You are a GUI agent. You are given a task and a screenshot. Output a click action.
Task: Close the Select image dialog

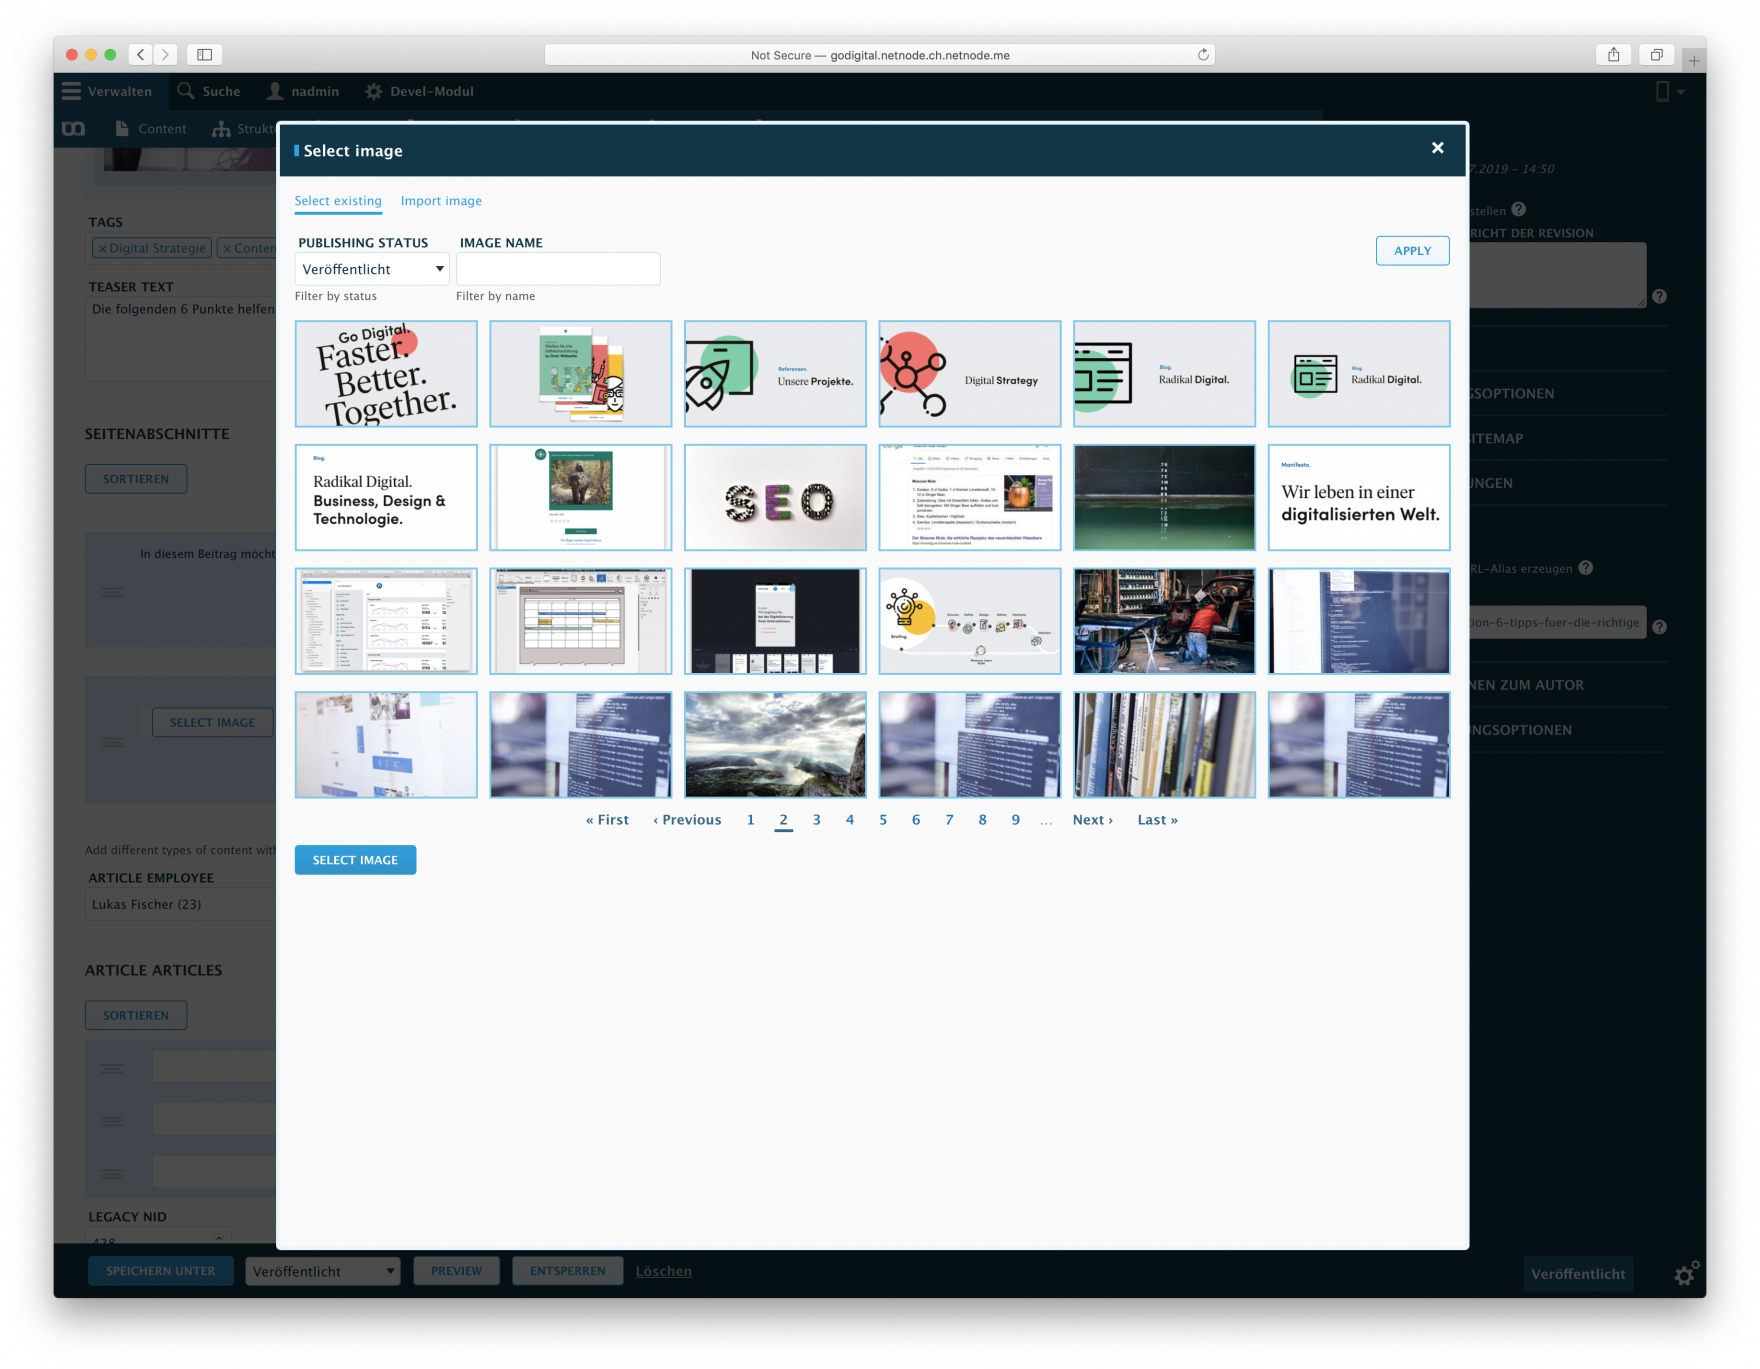click(x=1437, y=148)
